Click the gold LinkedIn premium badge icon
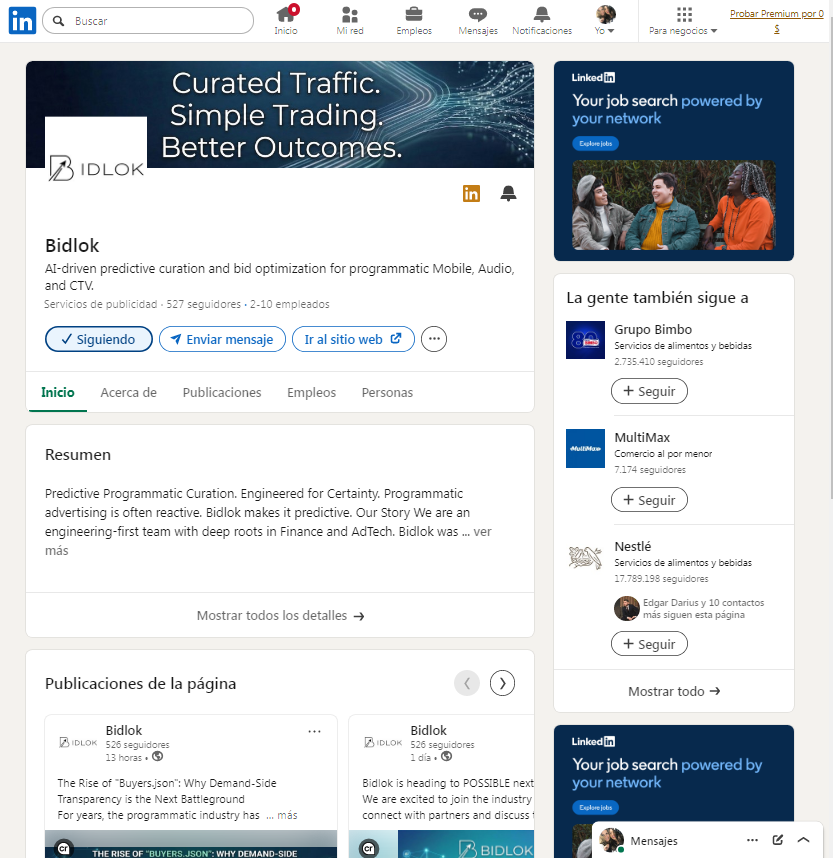This screenshot has height=858, width=833. click(471, 193)
